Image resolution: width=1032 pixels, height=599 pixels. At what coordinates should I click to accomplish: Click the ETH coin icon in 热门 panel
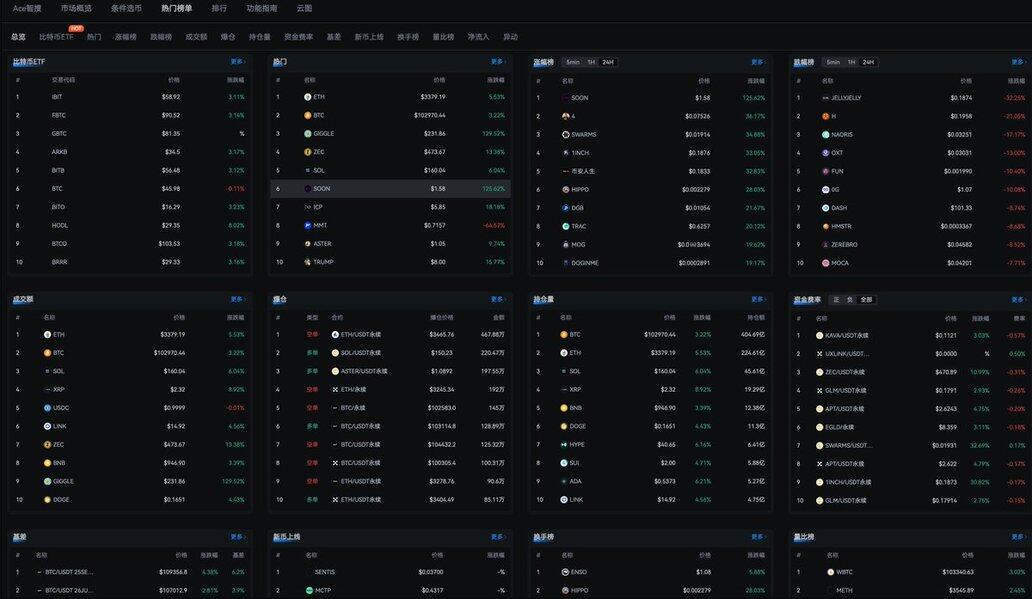307,97
